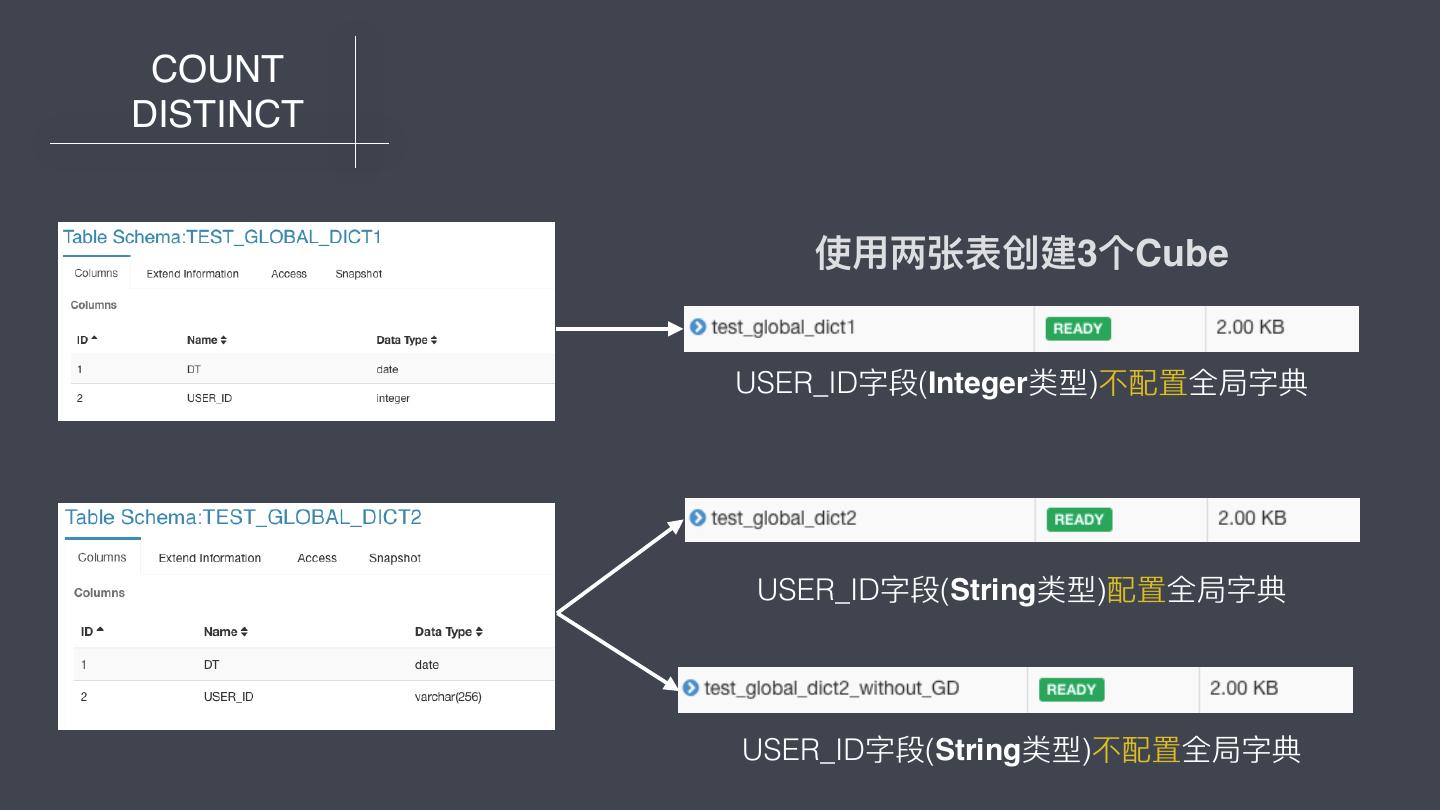The width and height of the screenshot is (1440, 810).
Task: Expand the test_global_dict2_without_GD cube row
Action: tap(691, 688)
